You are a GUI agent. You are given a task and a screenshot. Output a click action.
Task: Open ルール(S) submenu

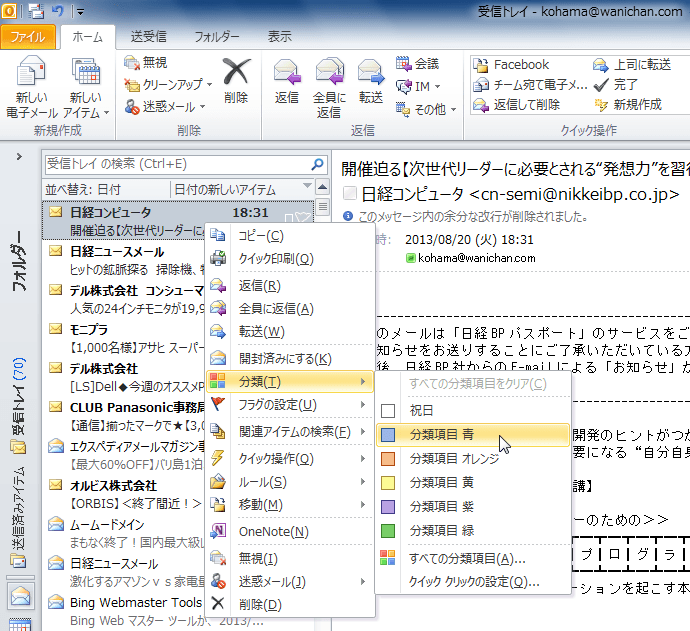tap(290, 482)
